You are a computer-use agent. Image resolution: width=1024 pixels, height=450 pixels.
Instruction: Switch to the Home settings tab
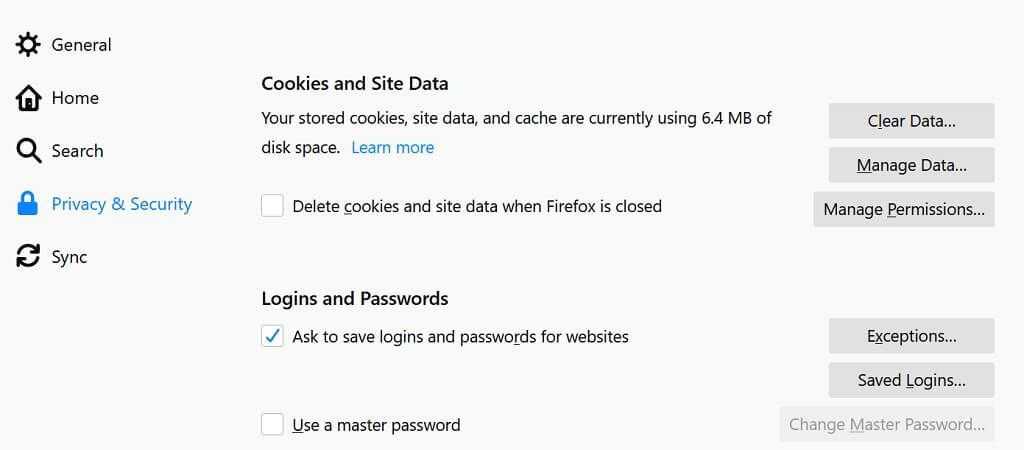tap(75, 98)
